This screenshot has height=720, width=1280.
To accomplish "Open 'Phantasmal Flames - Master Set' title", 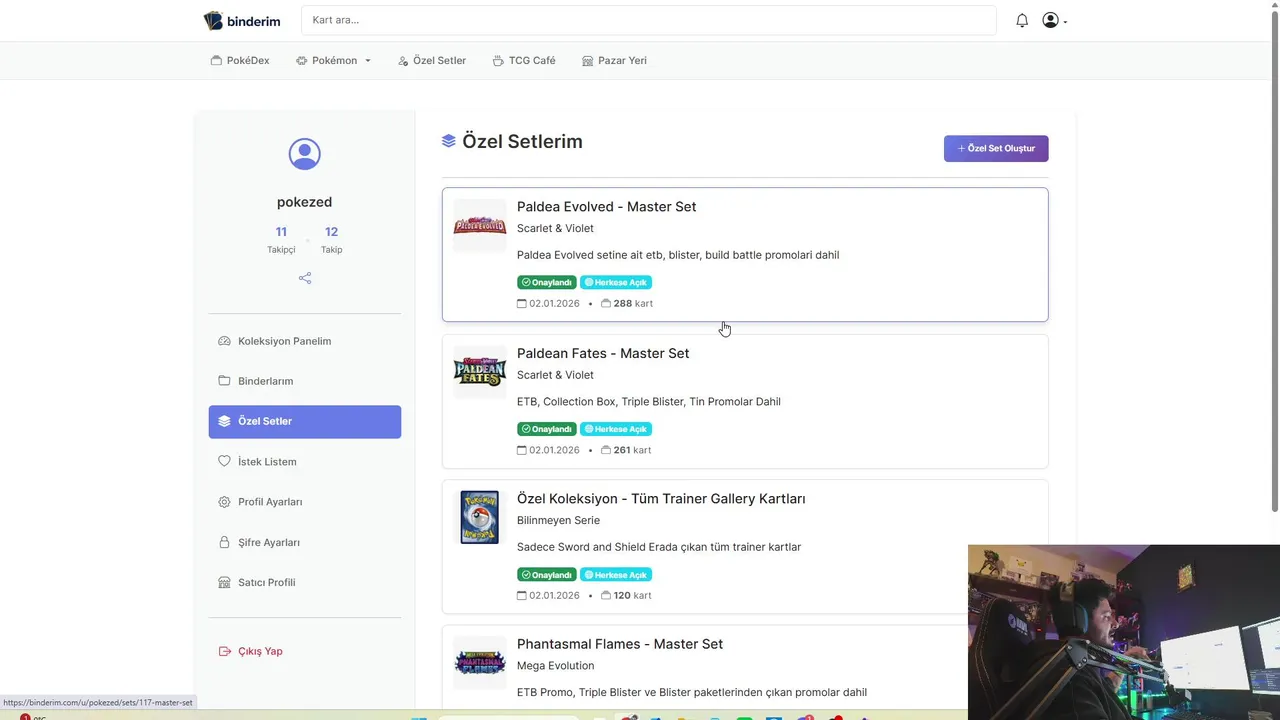I will [x=620, y=644].
